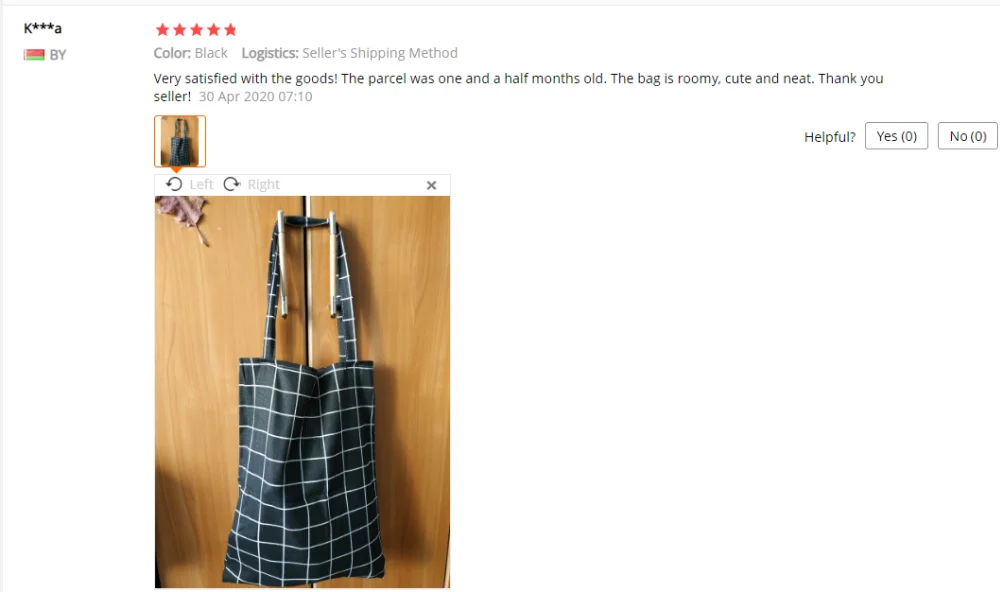Click the third red rating star
The width and height of the screenshot is (1000, 592).
pos(196,29)
